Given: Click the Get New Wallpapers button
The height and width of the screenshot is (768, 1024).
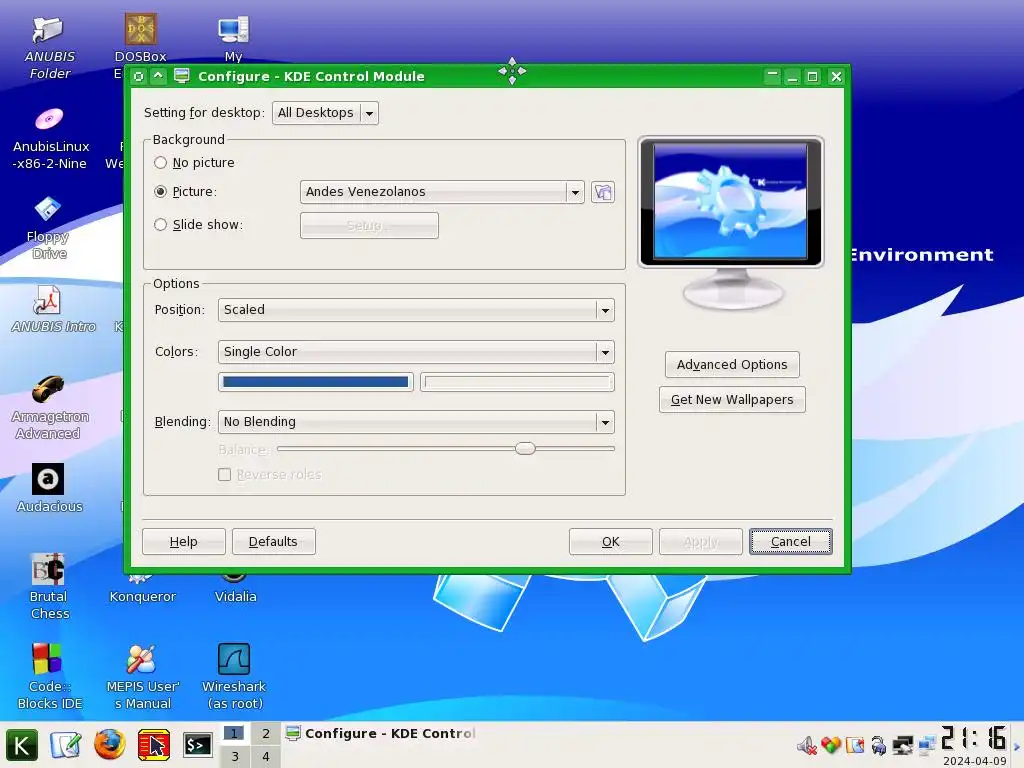Looking at the screenshot, I should (732, 400).
